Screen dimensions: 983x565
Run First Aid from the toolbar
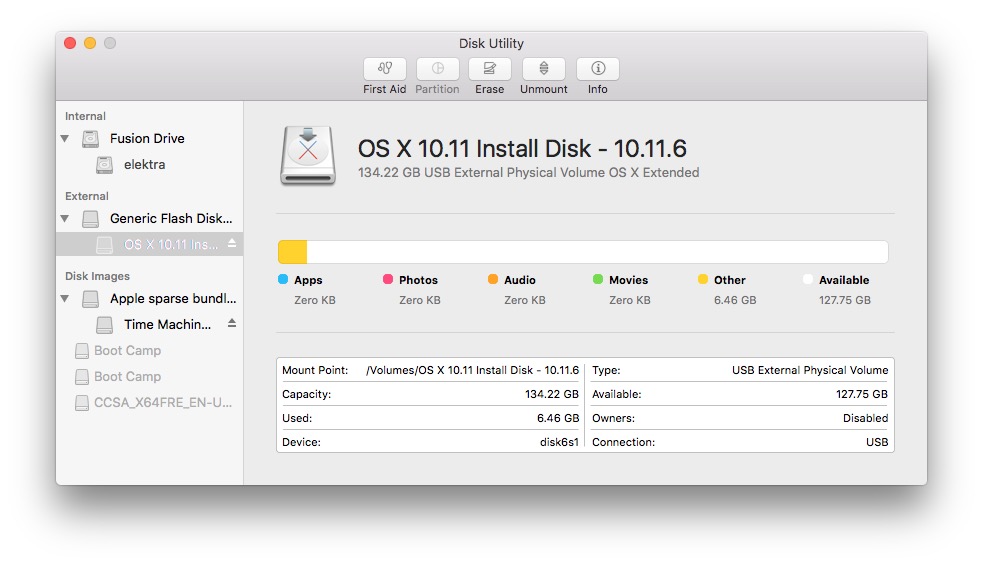click(x=384, y=68)
